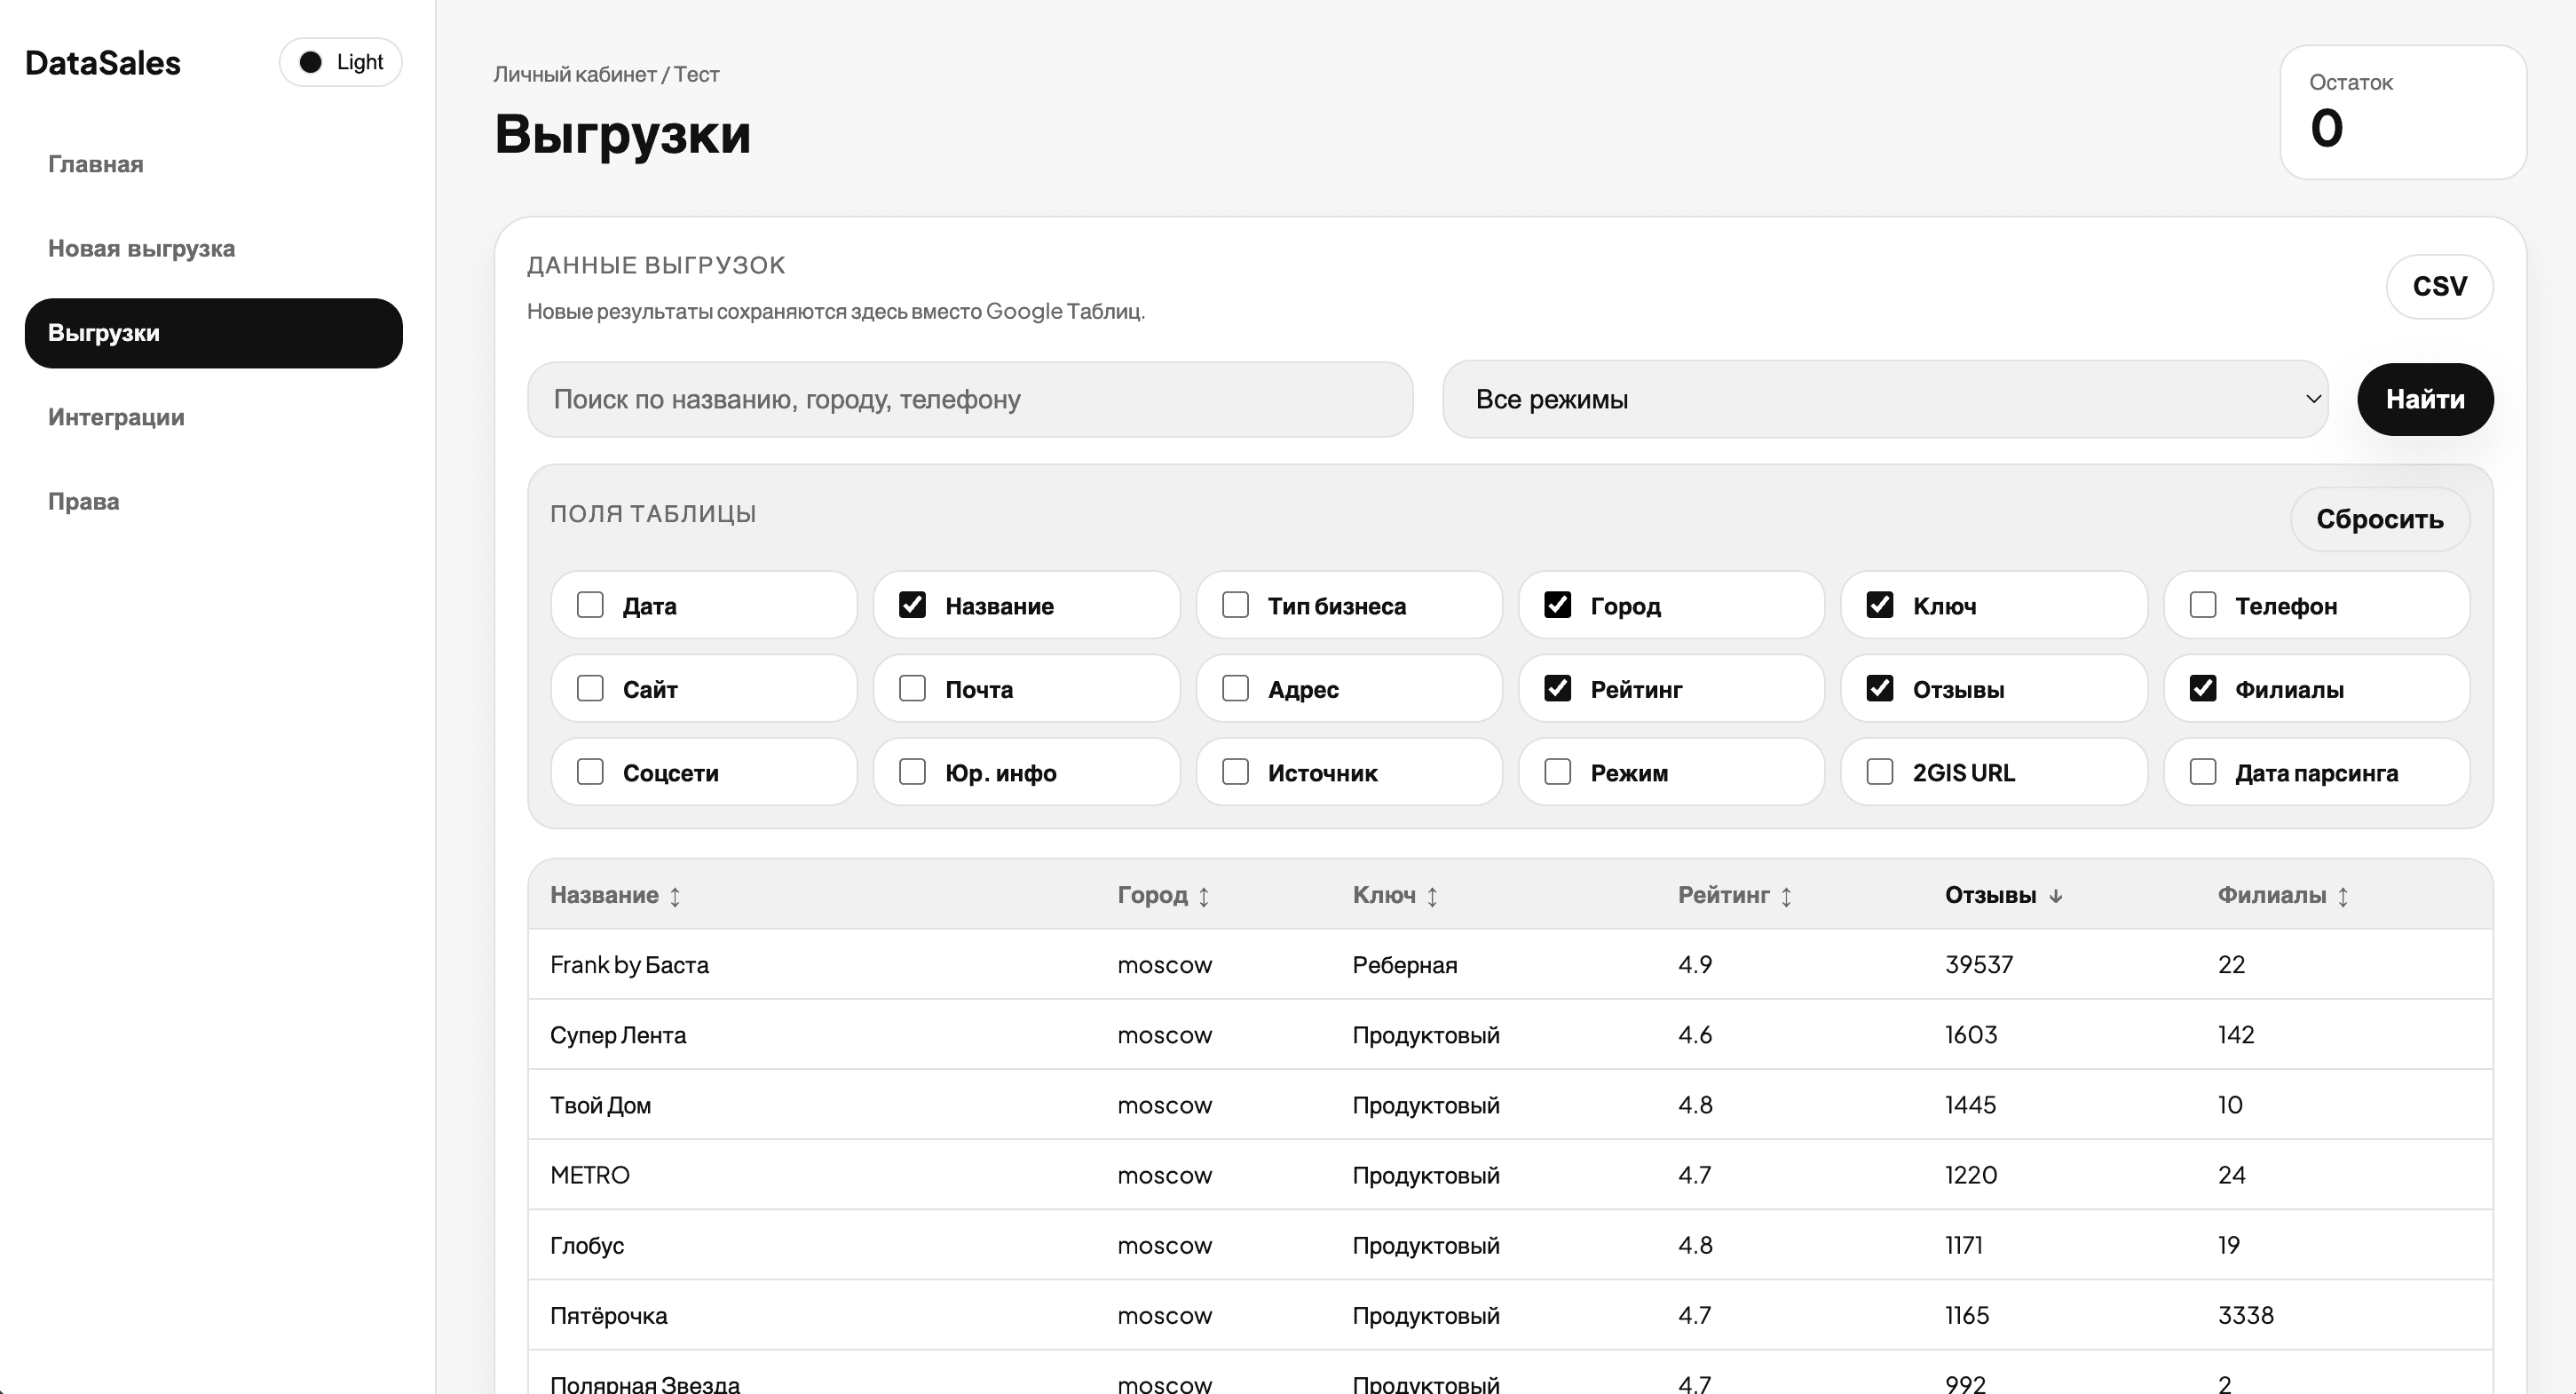Screen dimensions: 2576x1394
Task: Enable the Режим field checkbox
Action: coord(1557,772)
